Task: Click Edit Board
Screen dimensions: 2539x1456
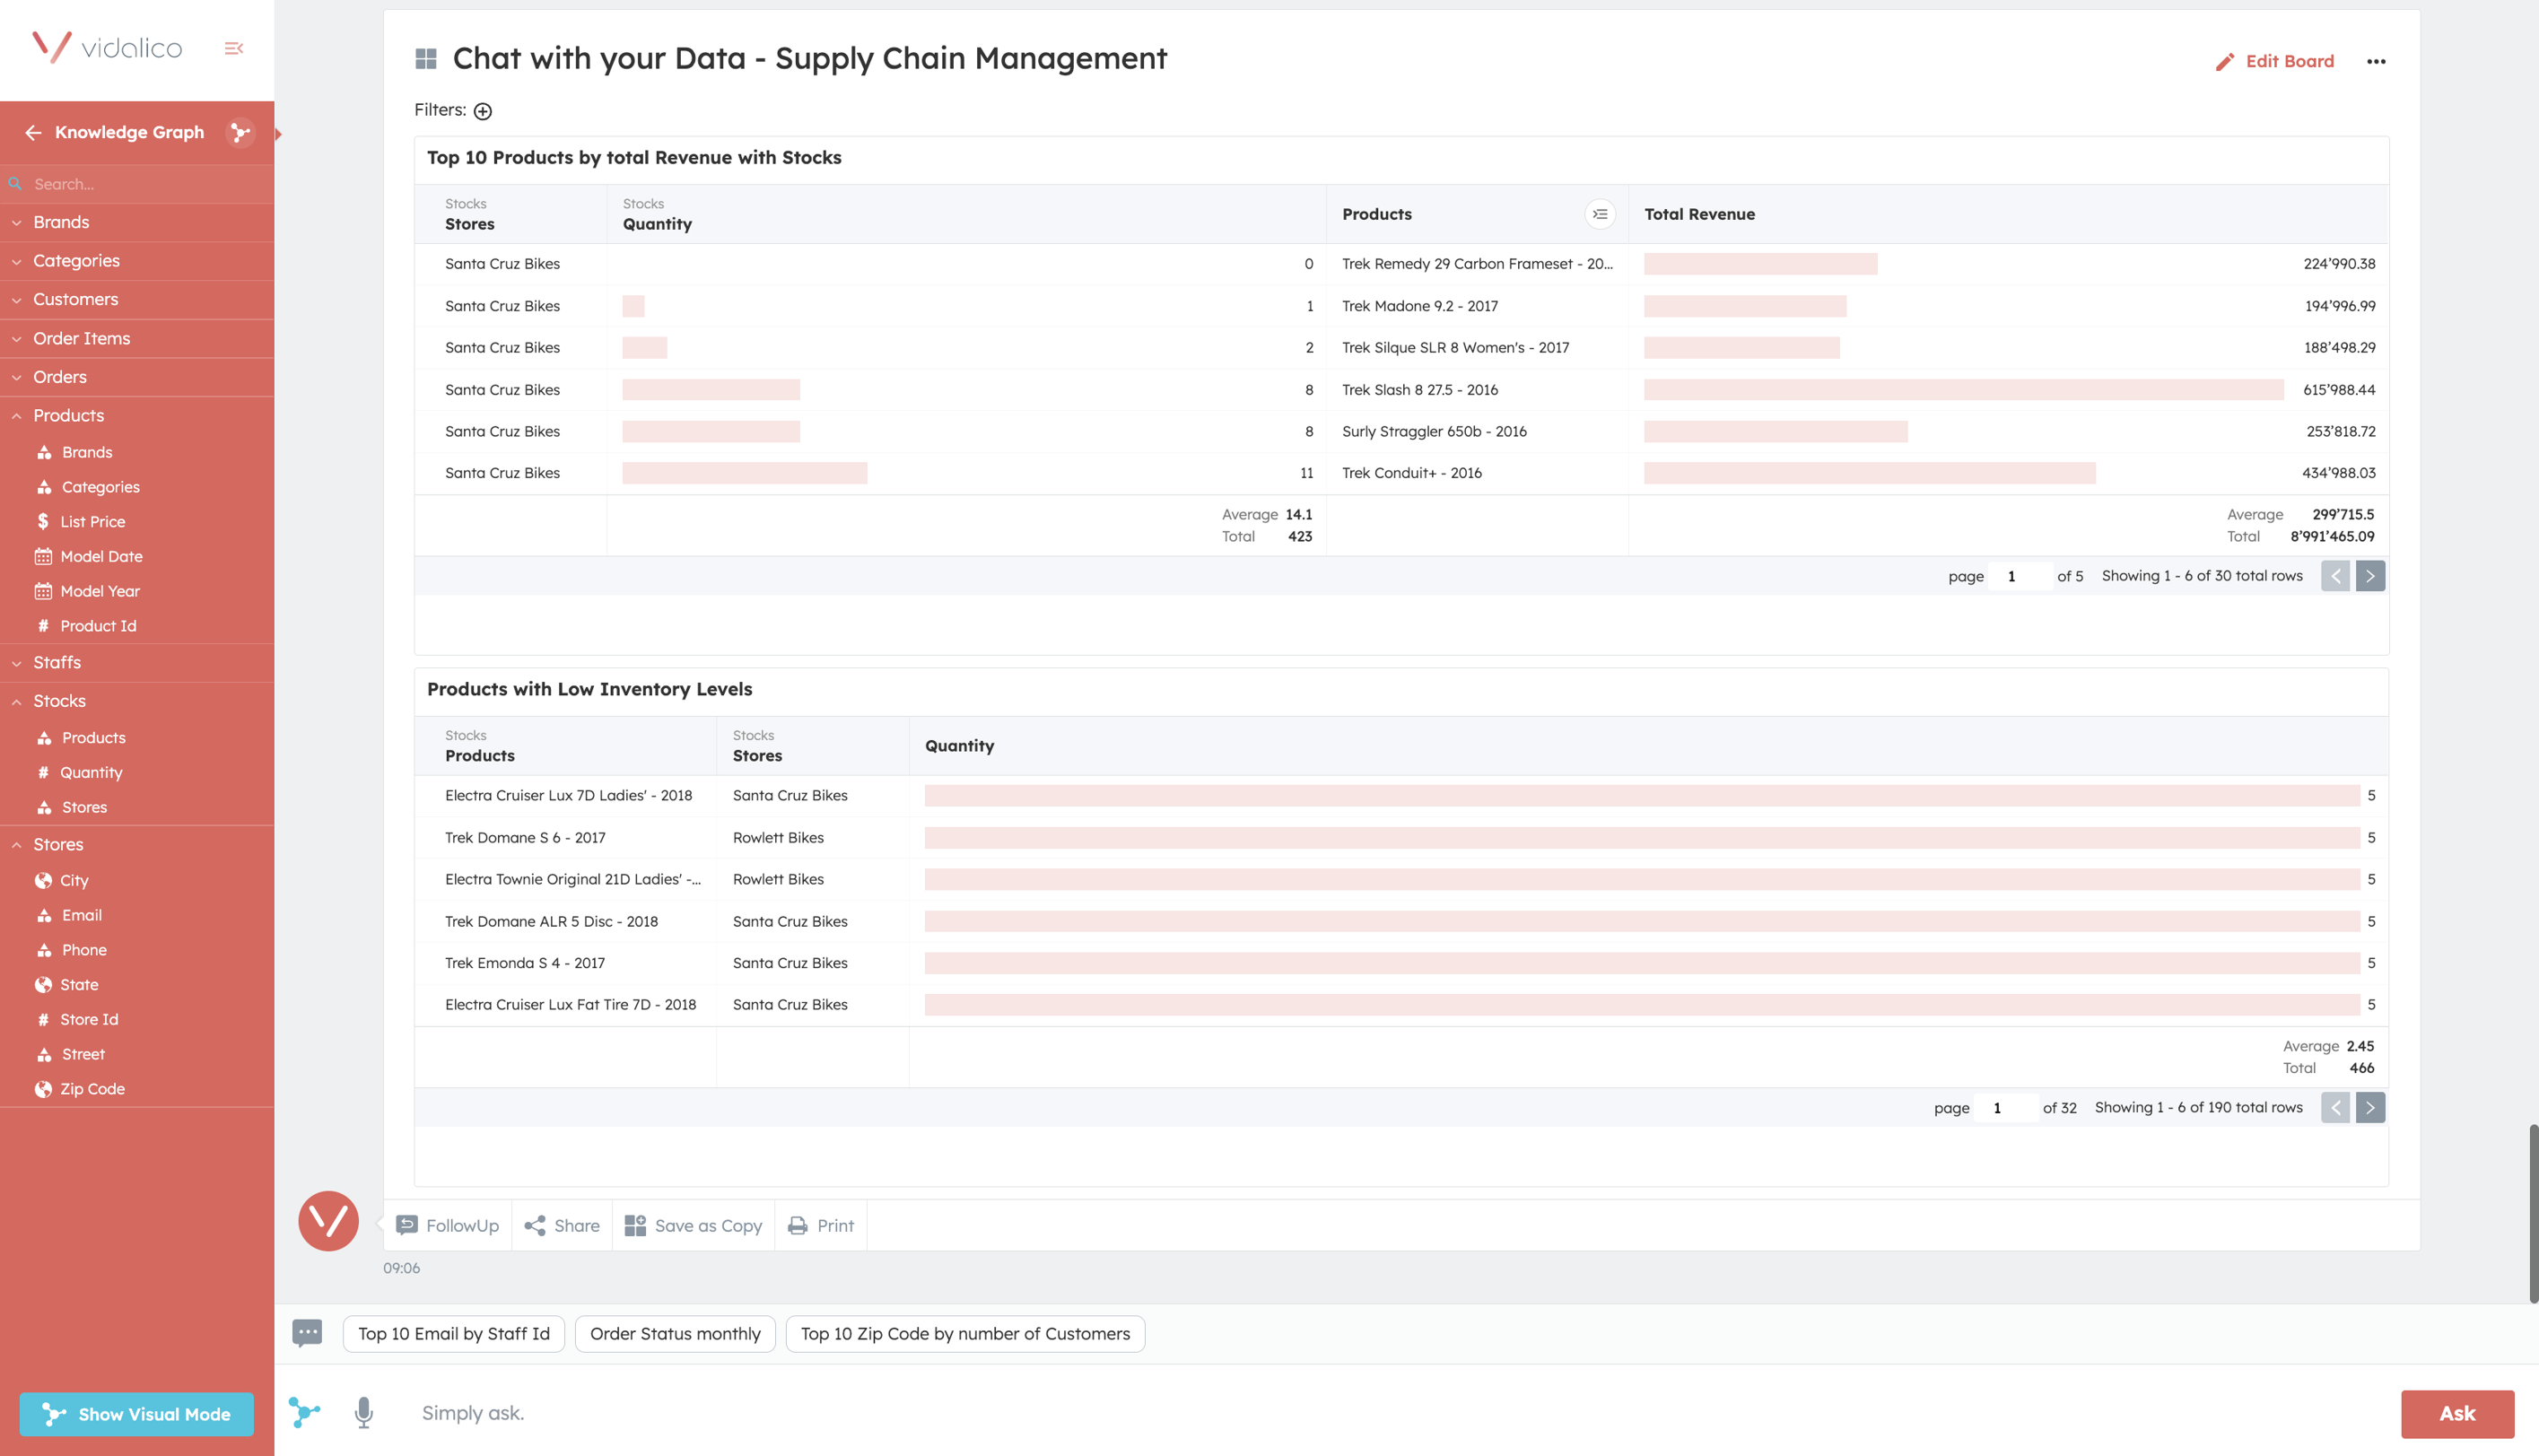Action: click(x=2274, y=61)
